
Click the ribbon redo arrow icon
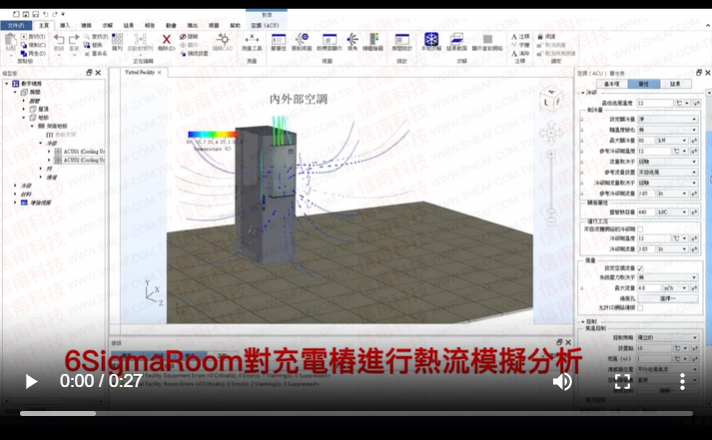pos(74,39)
